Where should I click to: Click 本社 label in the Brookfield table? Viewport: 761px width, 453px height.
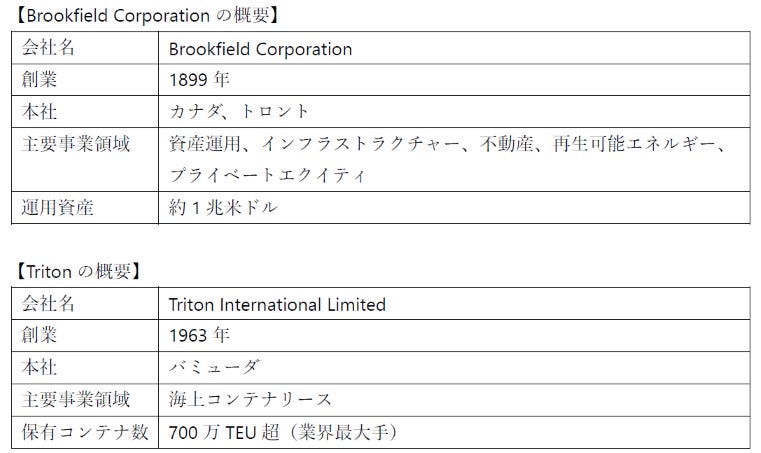40,111
